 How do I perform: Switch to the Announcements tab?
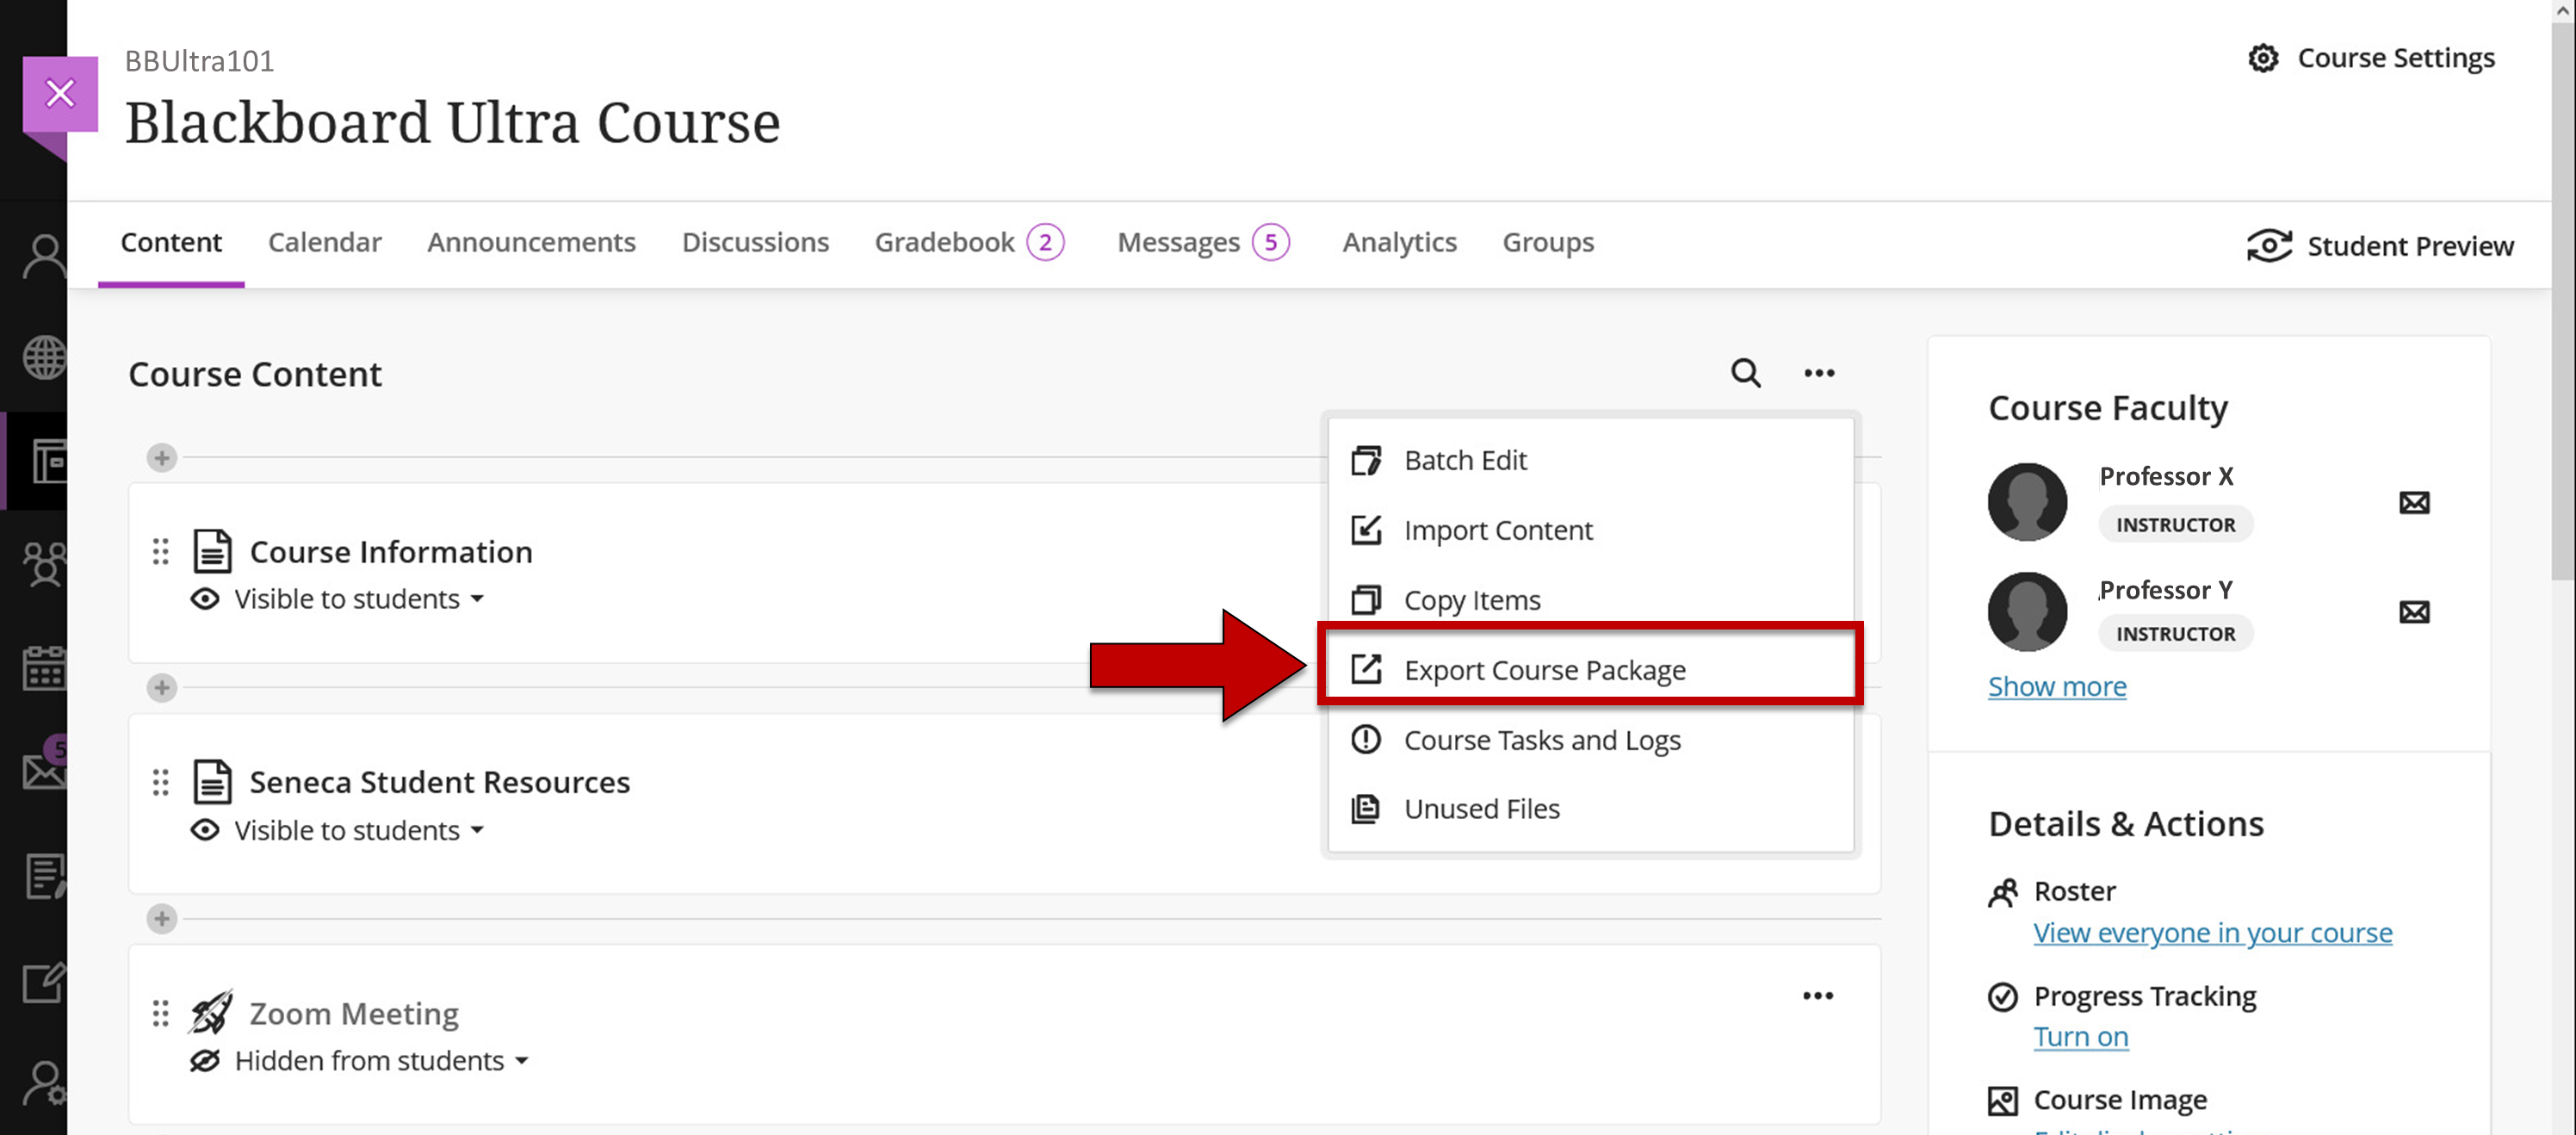tap(531, 243)
